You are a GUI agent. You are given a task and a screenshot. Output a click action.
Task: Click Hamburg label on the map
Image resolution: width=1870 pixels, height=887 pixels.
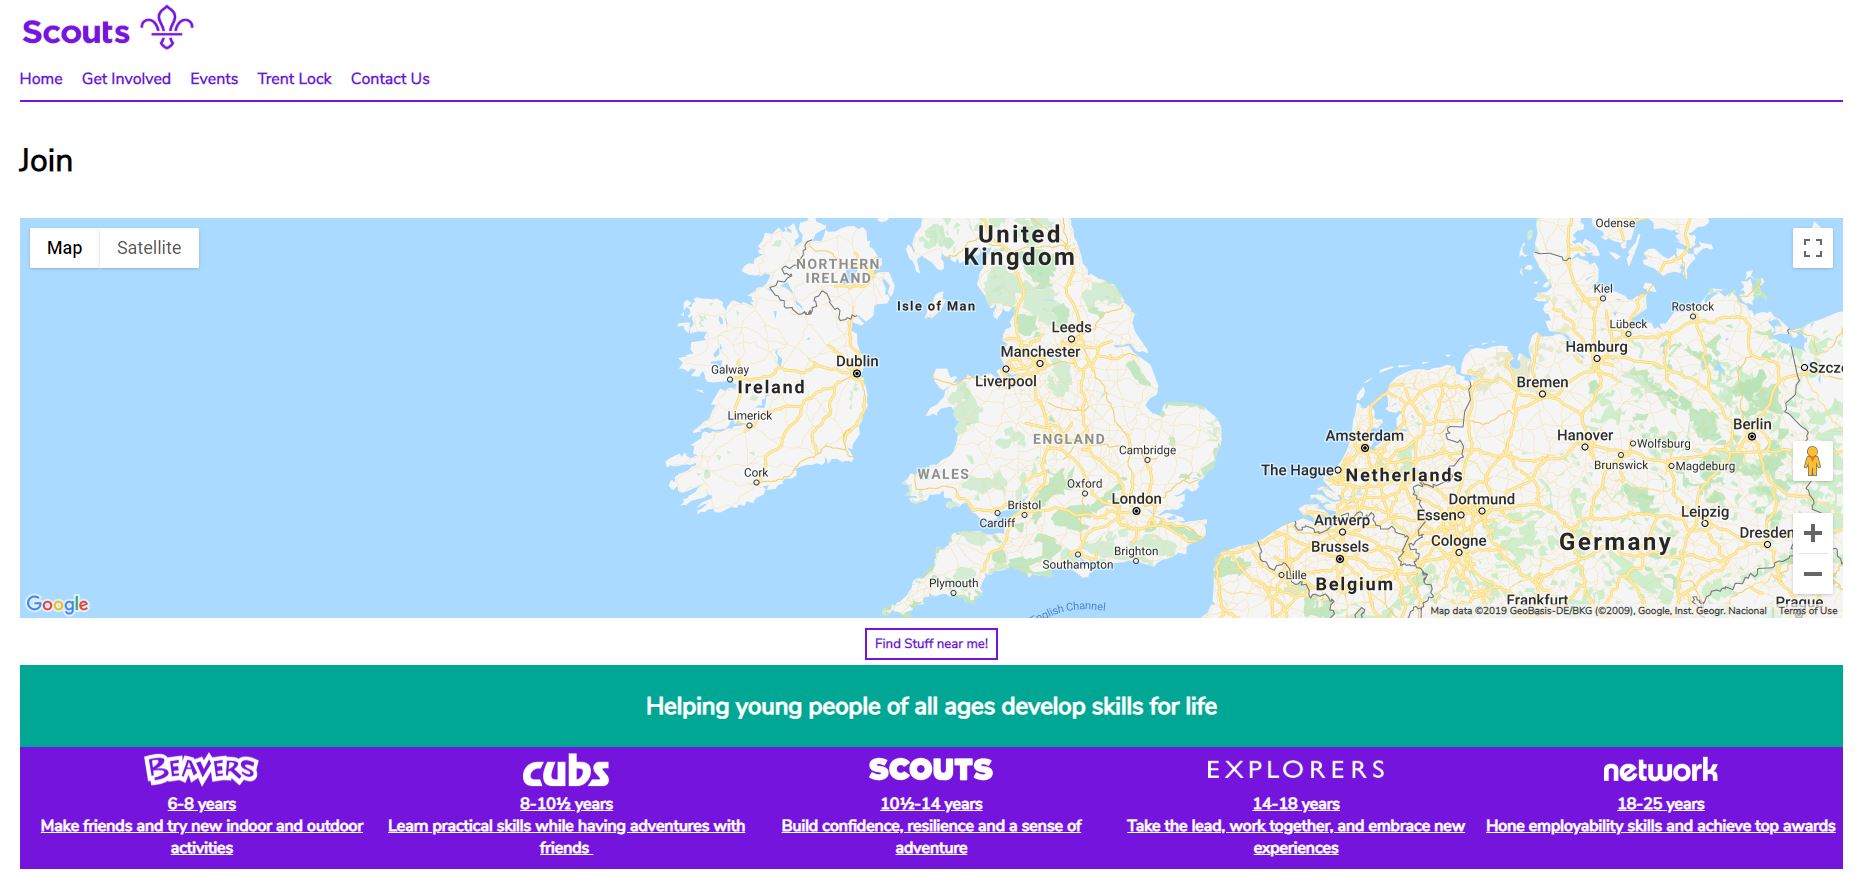click(x=1596, y=347)
